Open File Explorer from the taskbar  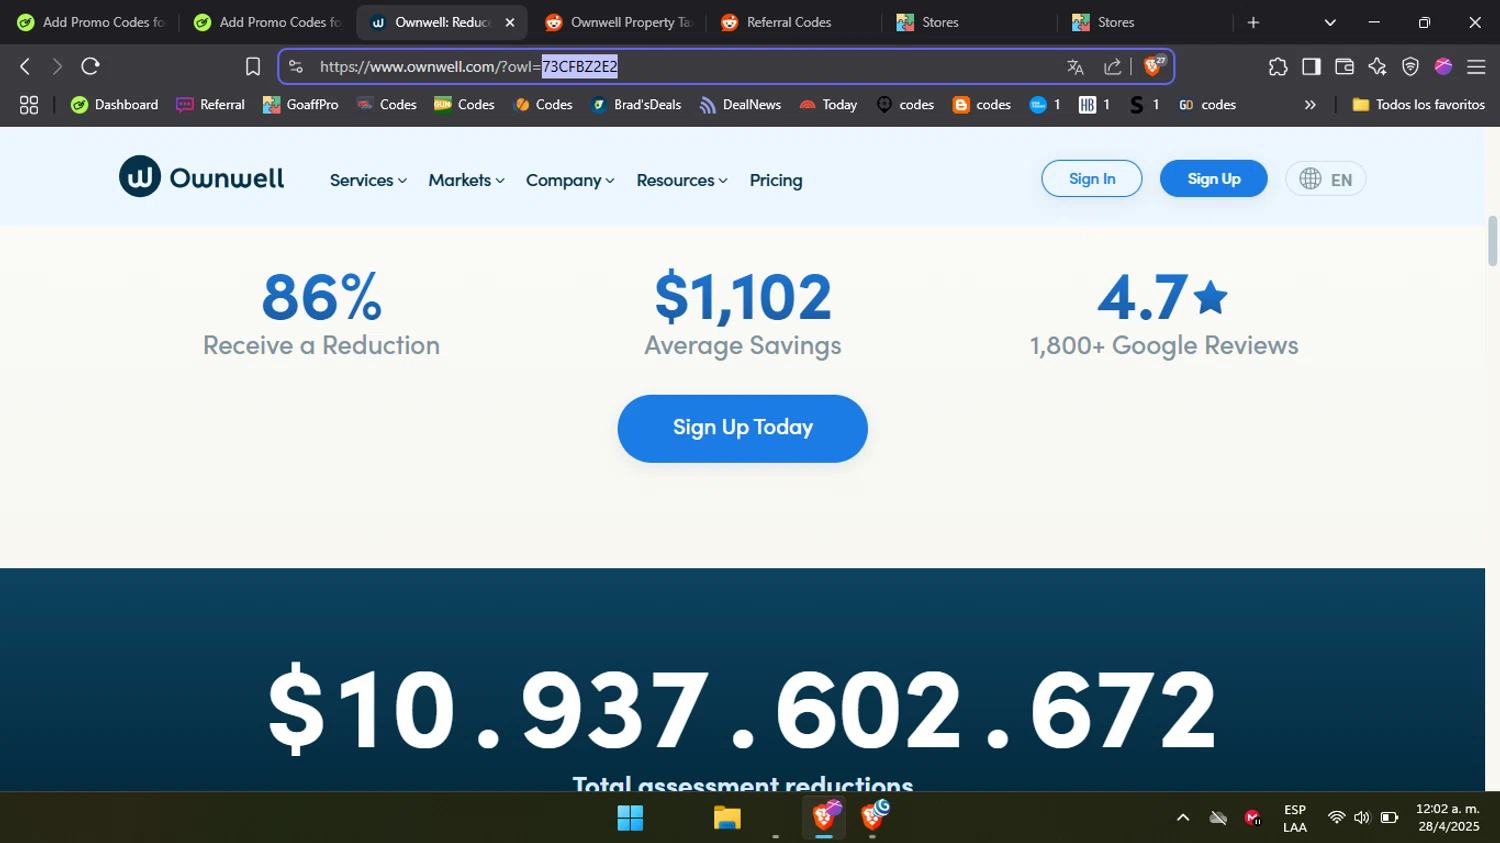[x=727, y=818]
